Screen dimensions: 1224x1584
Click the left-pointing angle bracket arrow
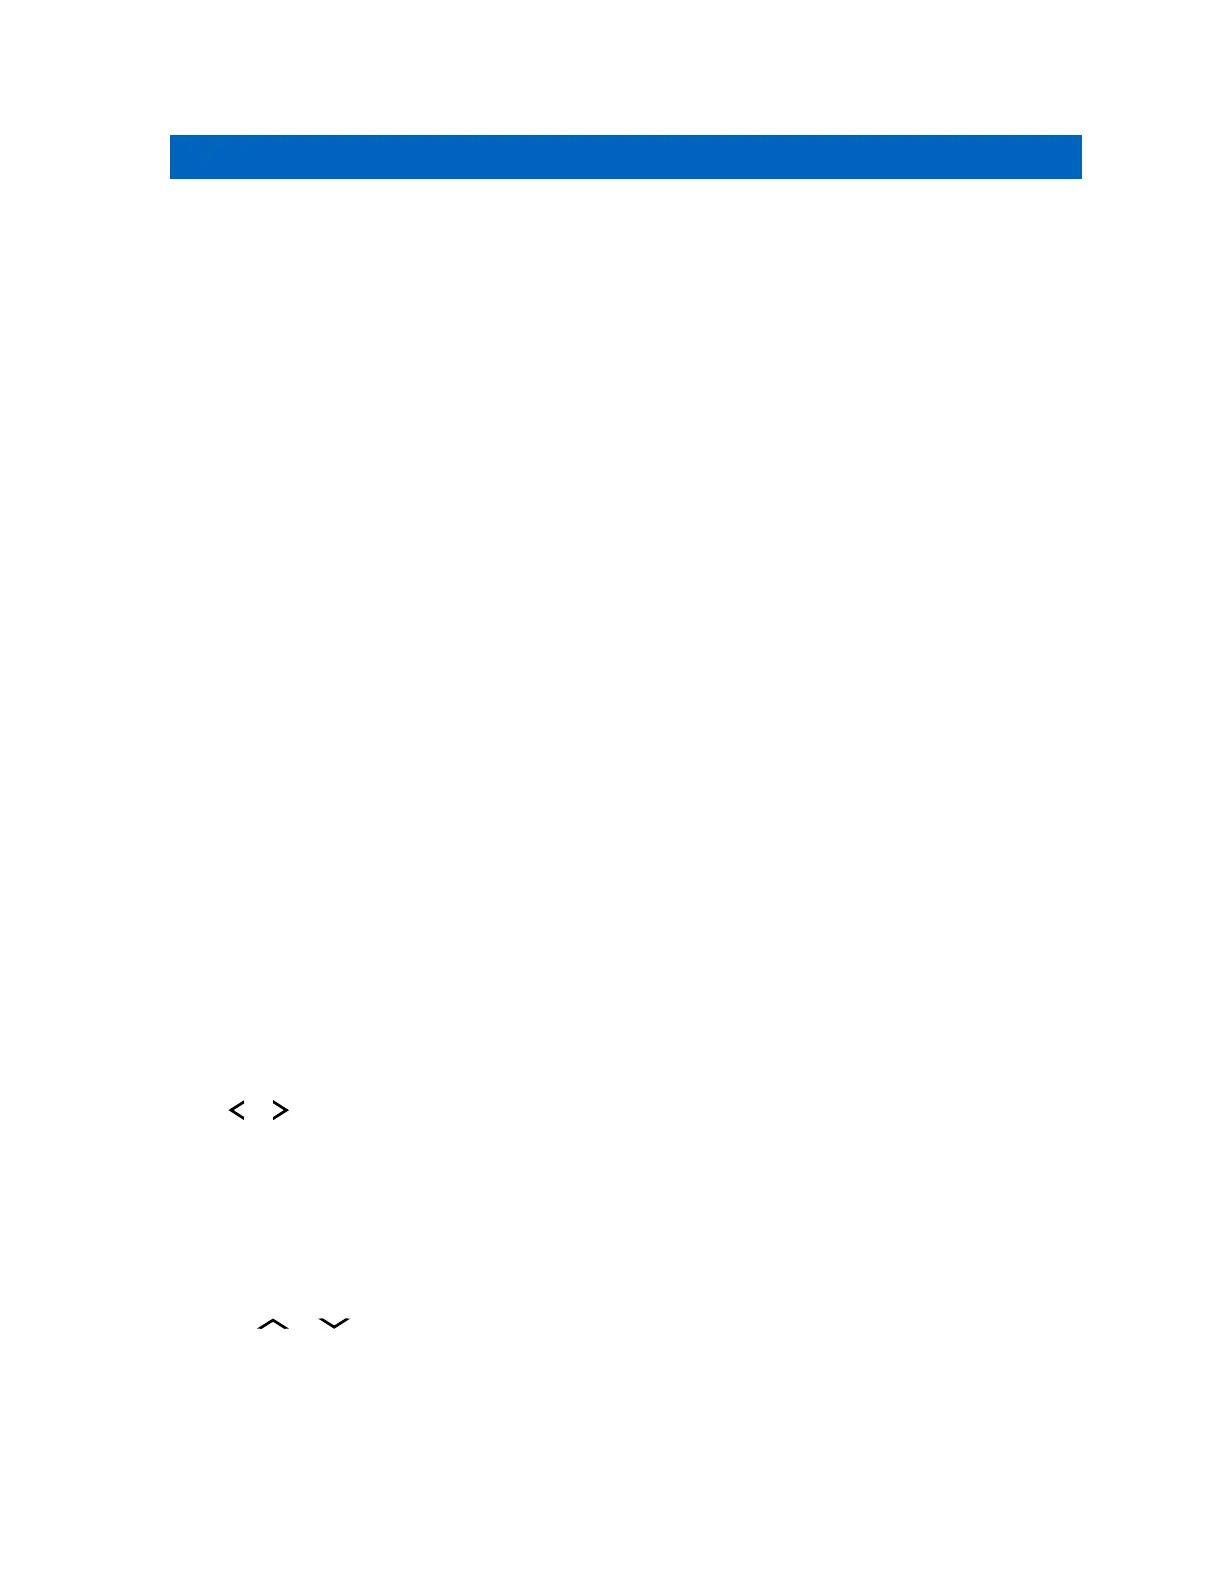tap(237, 1110)
